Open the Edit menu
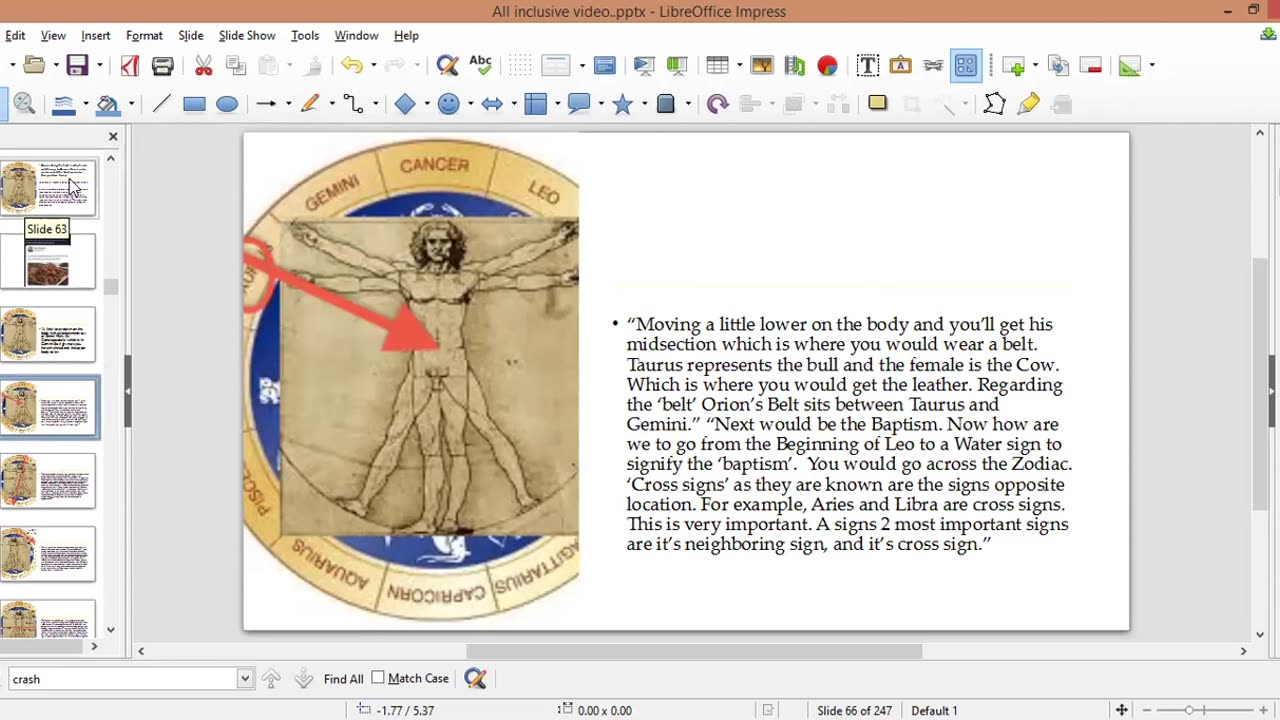Screen dimensions: 1280x720 point(15,36)
